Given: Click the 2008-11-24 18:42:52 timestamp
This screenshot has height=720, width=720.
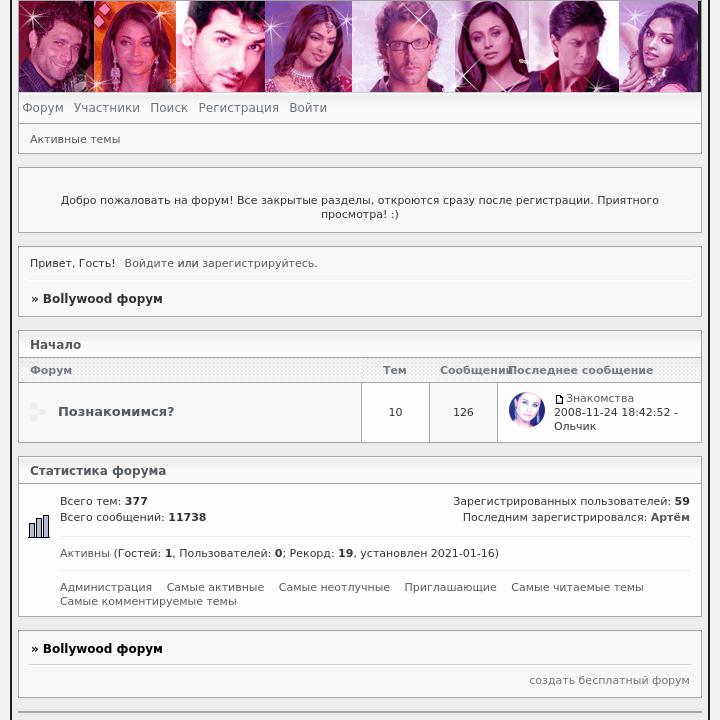Looking at the screenshot, I should (612, 412).
